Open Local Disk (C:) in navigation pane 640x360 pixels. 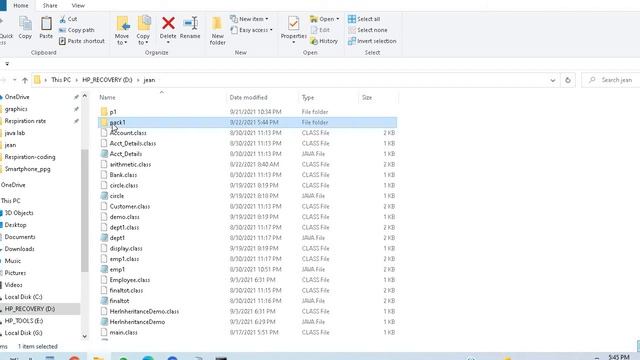click(23, 297)
